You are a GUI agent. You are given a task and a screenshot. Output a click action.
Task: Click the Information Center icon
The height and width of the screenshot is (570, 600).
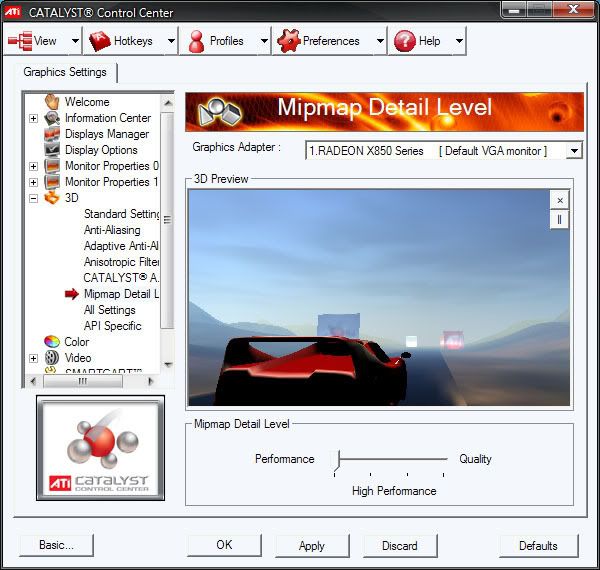[x=52, y=118]
